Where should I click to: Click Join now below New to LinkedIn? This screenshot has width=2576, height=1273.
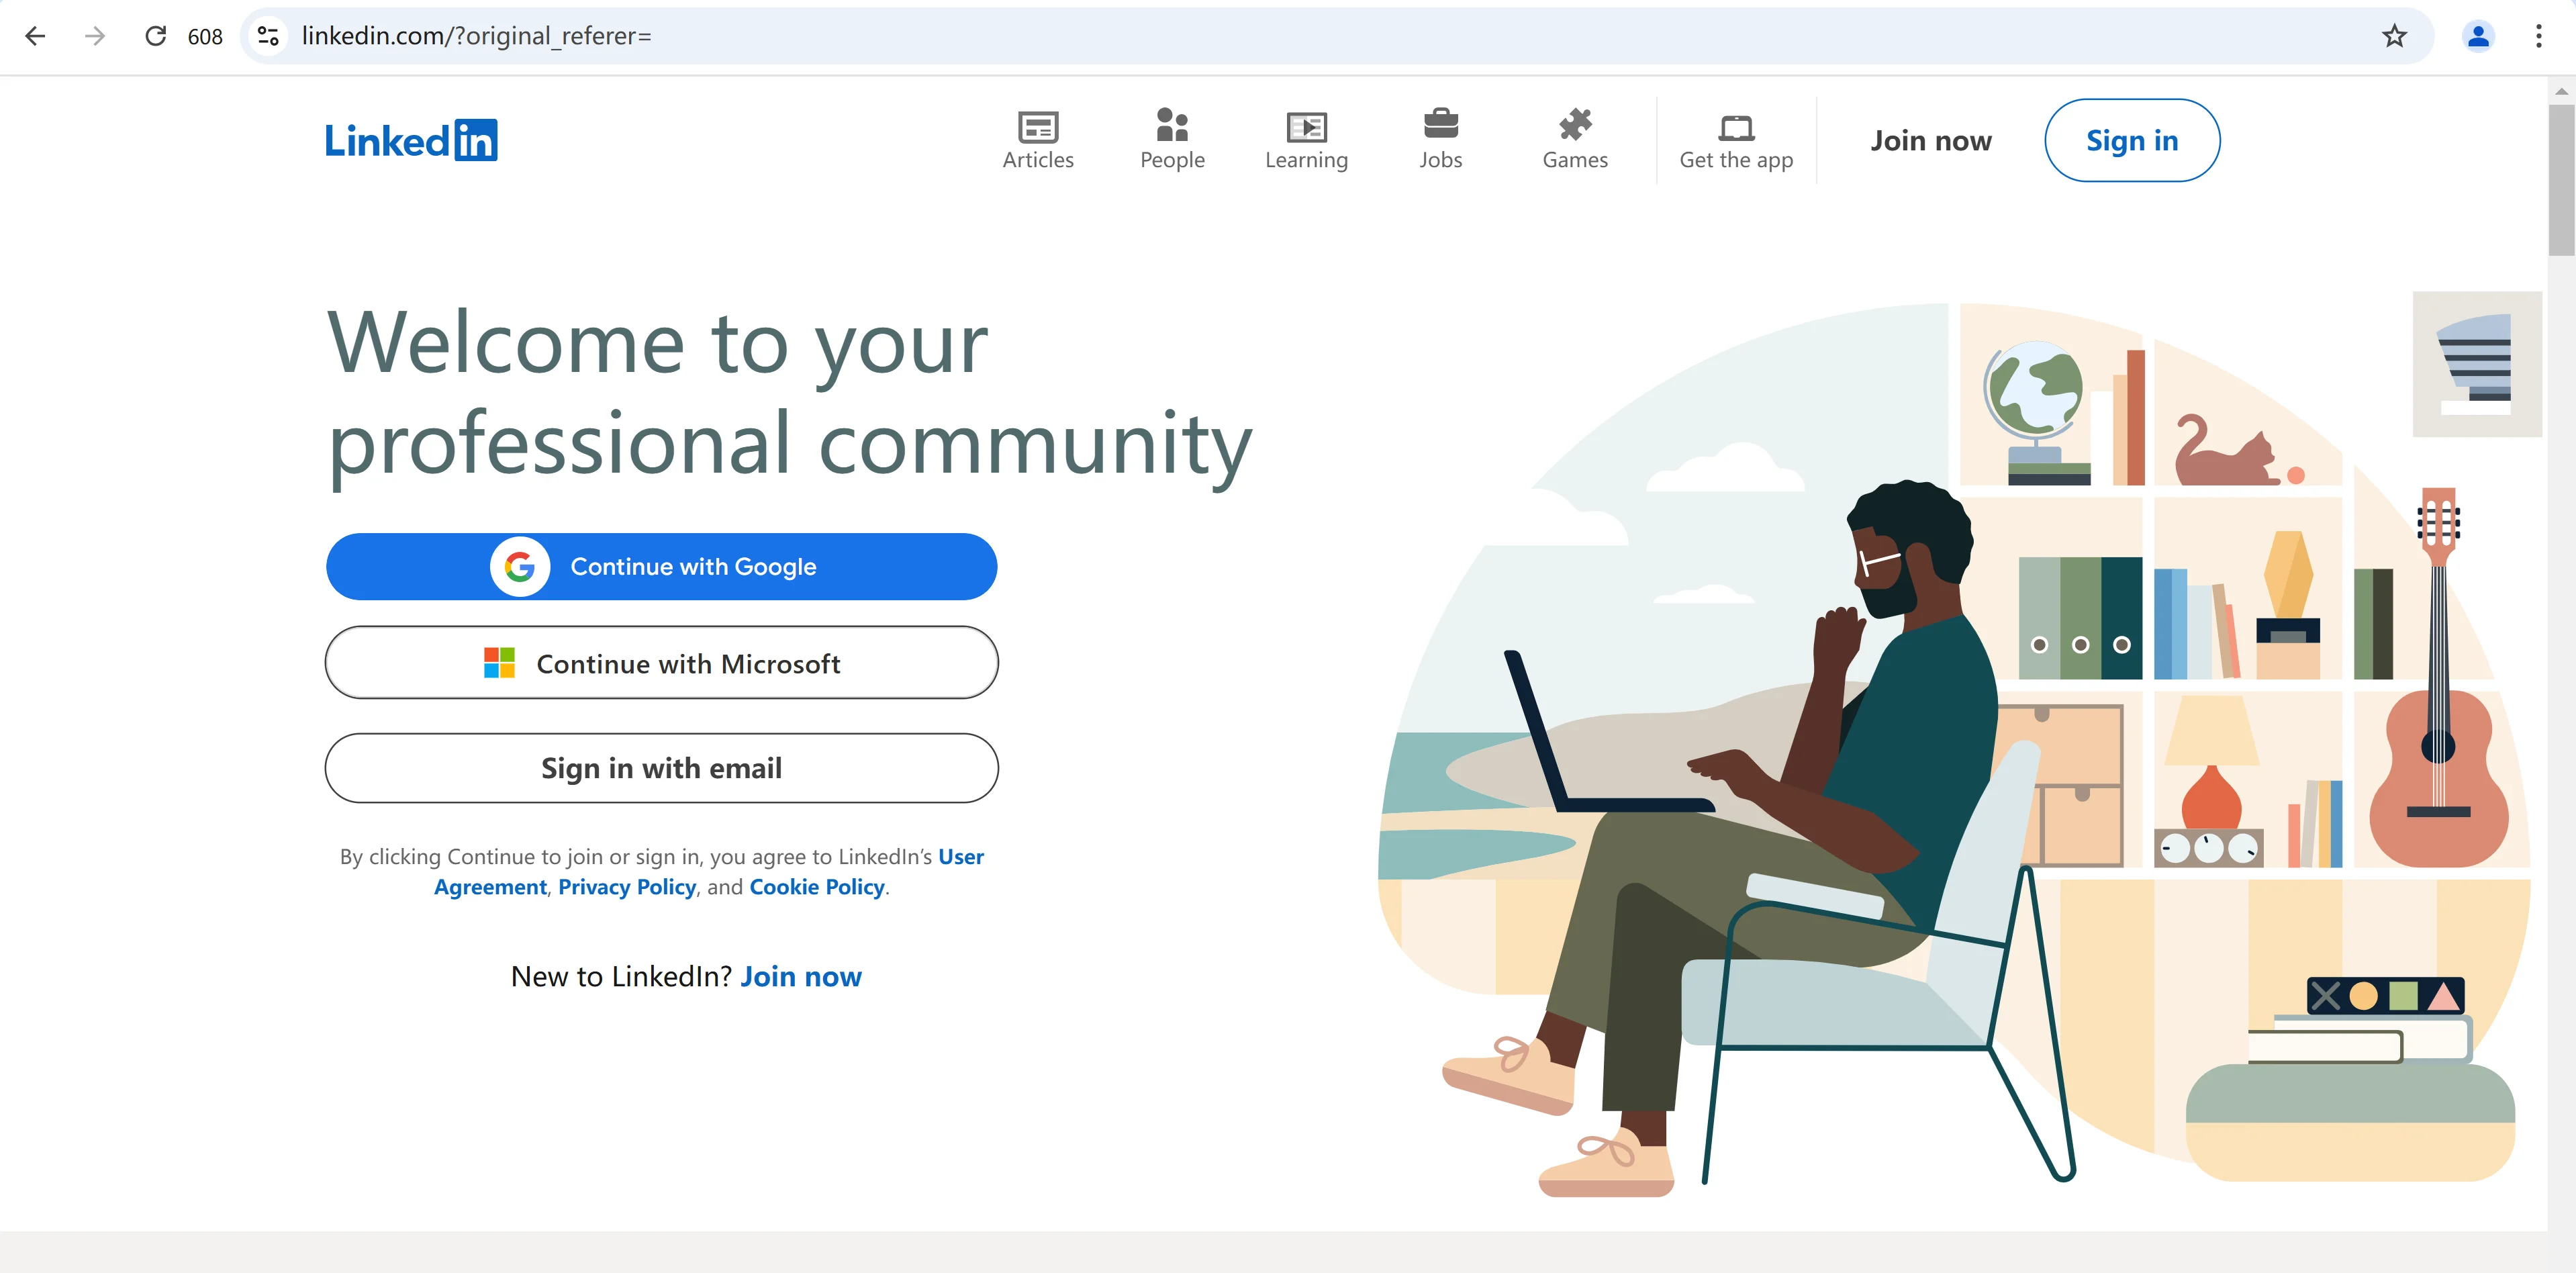[801, 977]
